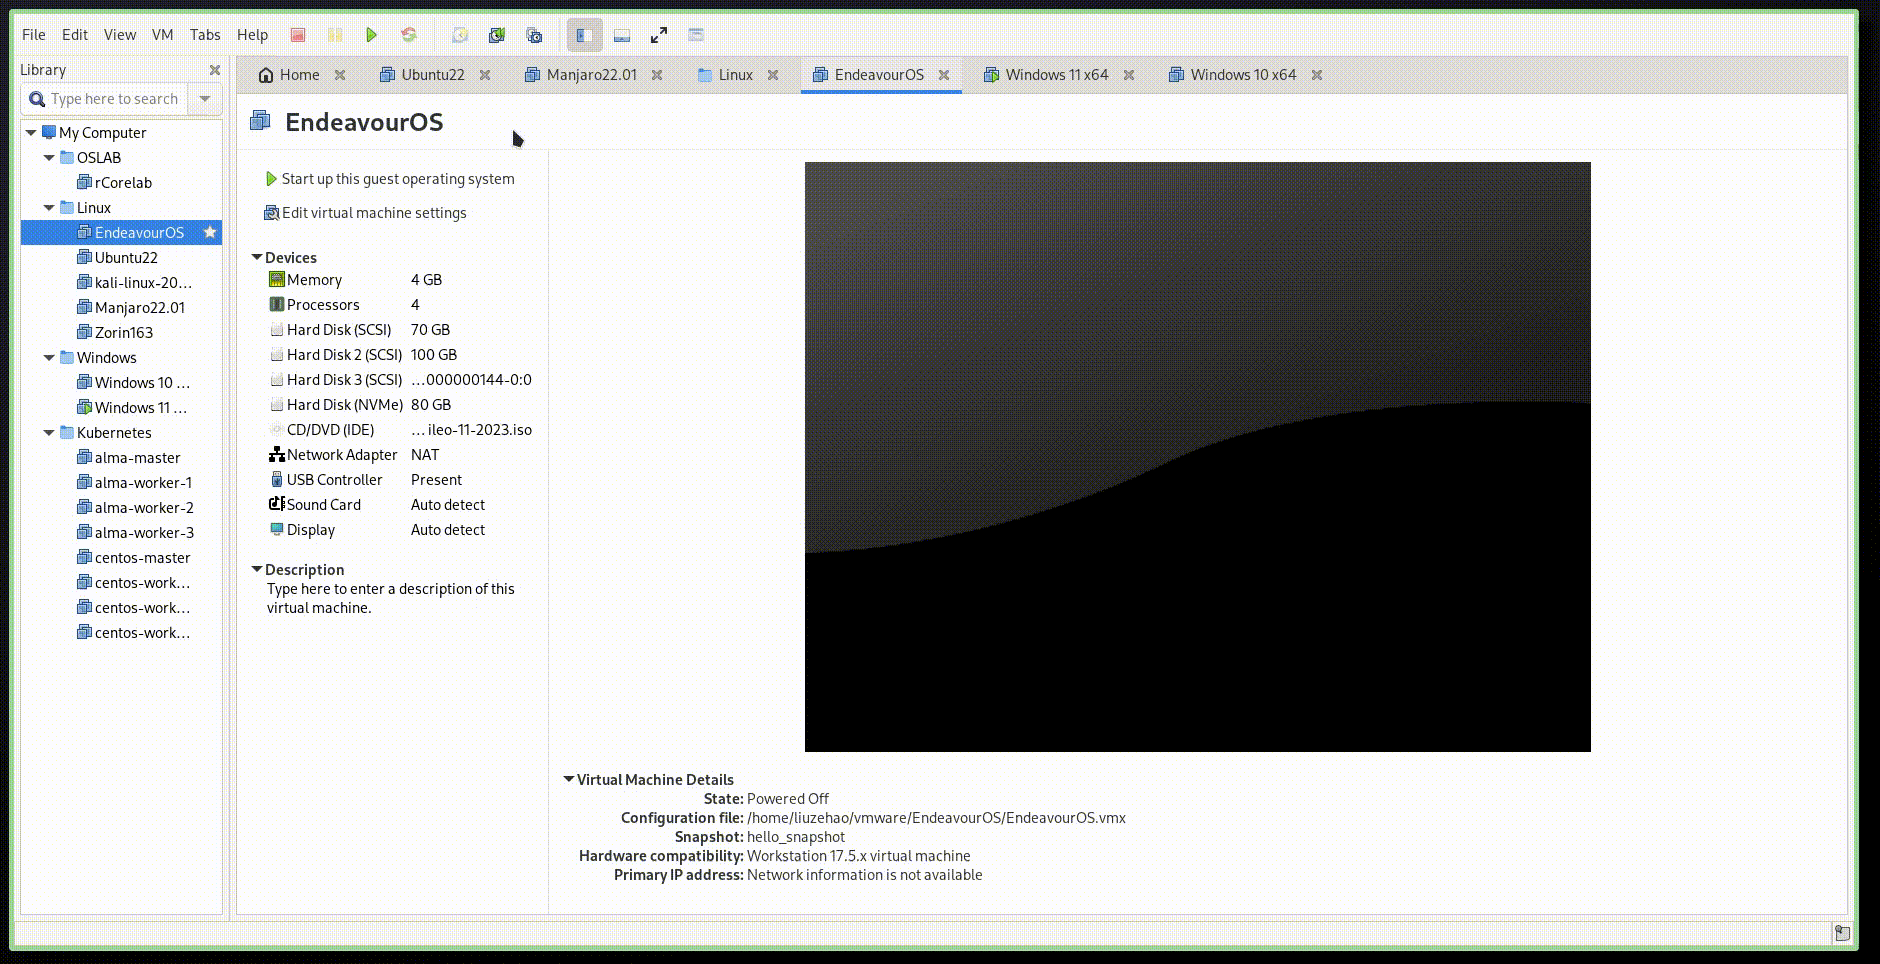Click the revert to snapshot toolbar icon
Screen dimensions: 1880x964
coord(497,35)
